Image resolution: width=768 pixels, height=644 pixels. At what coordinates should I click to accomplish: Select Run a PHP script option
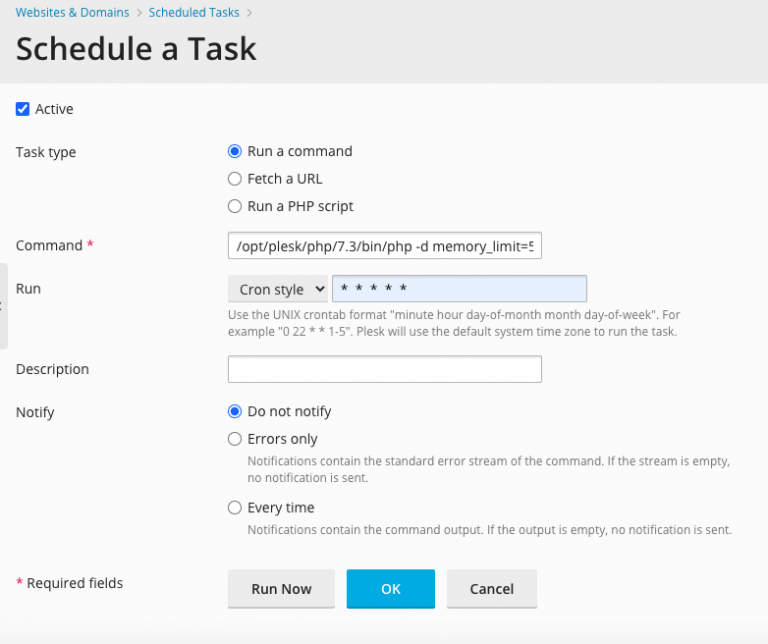pos(235,207)
